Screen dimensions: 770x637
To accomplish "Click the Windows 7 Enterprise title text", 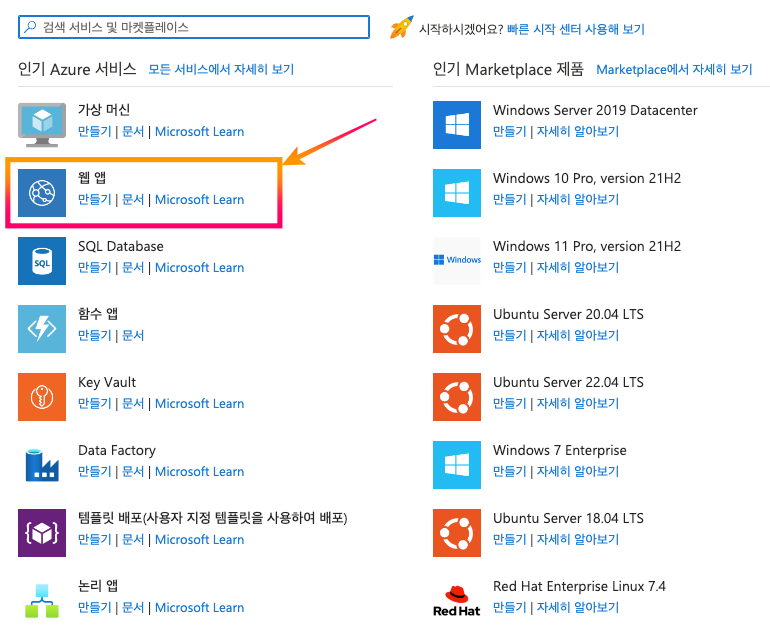I will coord(560,450).
